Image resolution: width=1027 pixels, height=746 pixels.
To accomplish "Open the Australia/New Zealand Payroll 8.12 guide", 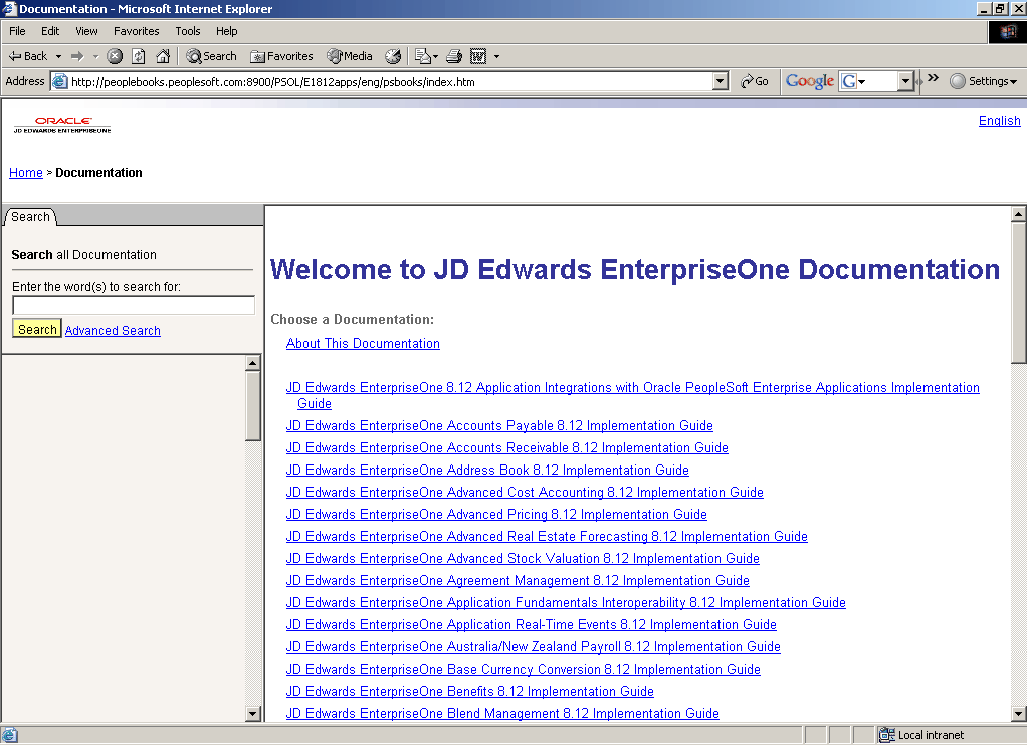I will click(533, 647).
